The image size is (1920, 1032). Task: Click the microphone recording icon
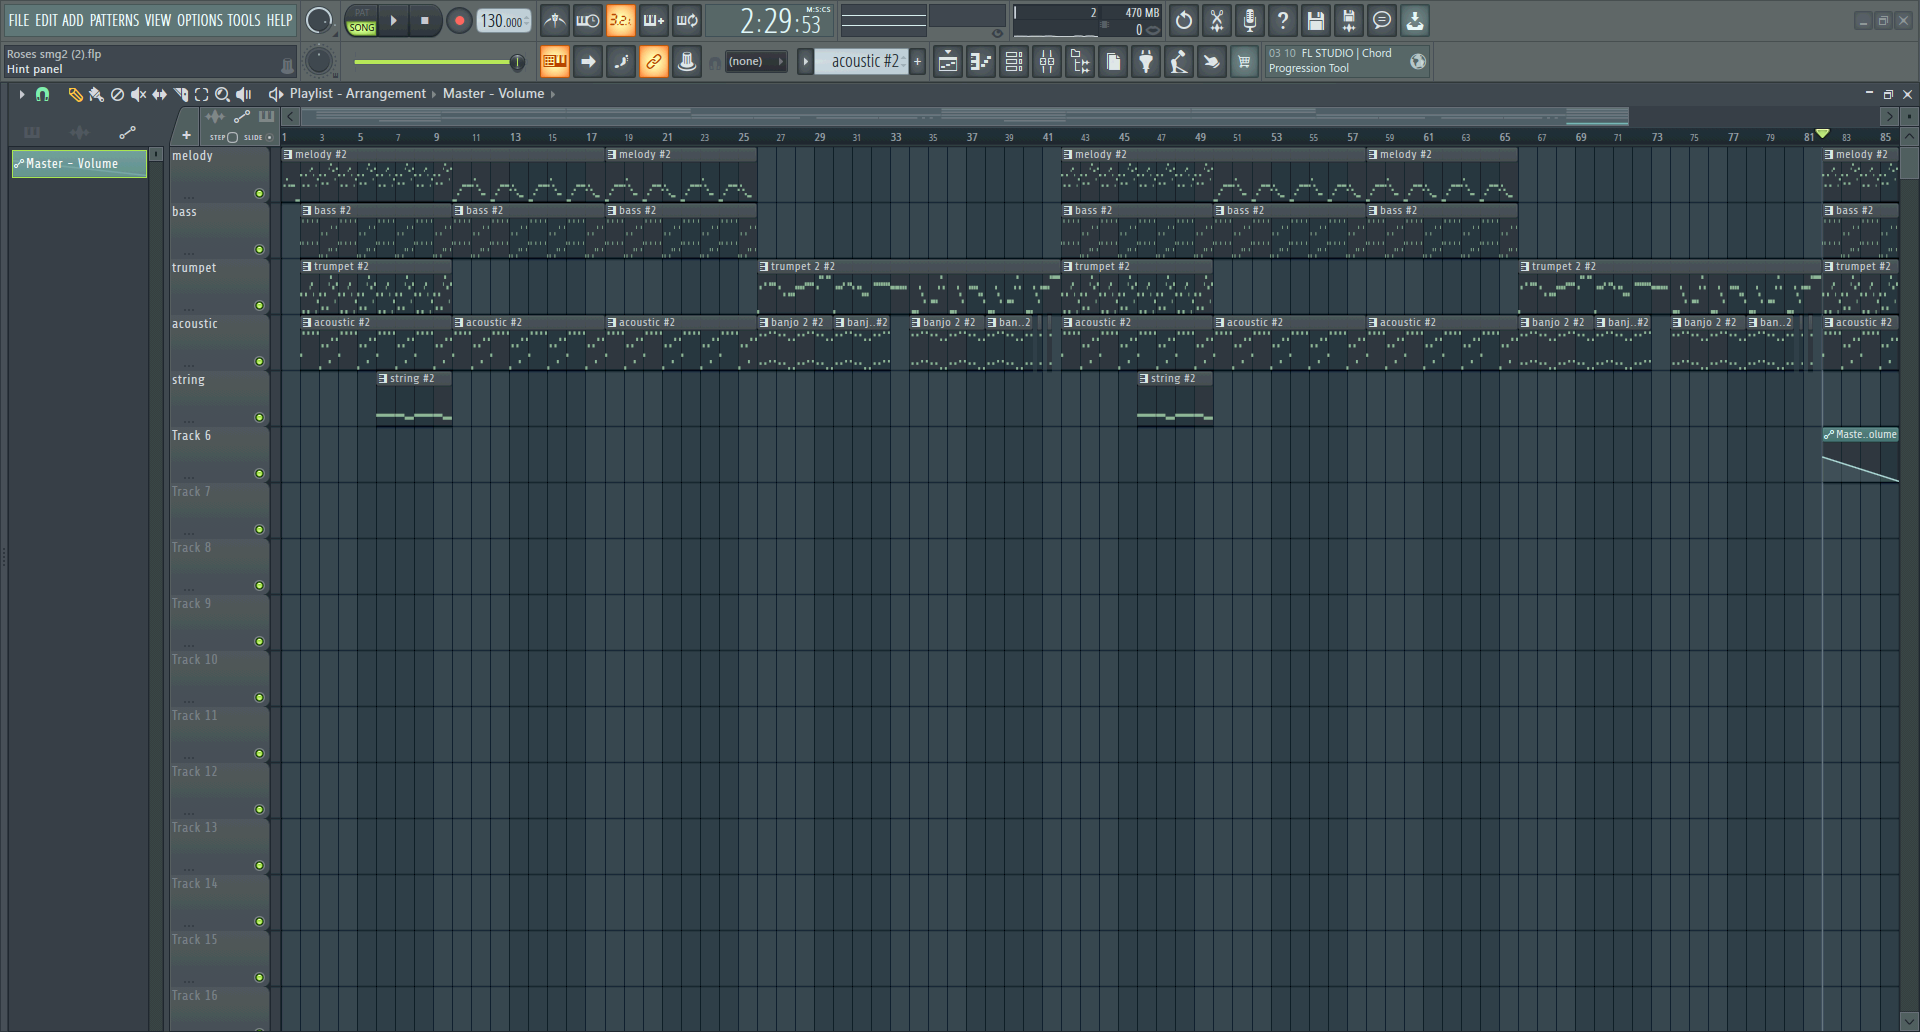[x=1249, y=21]
